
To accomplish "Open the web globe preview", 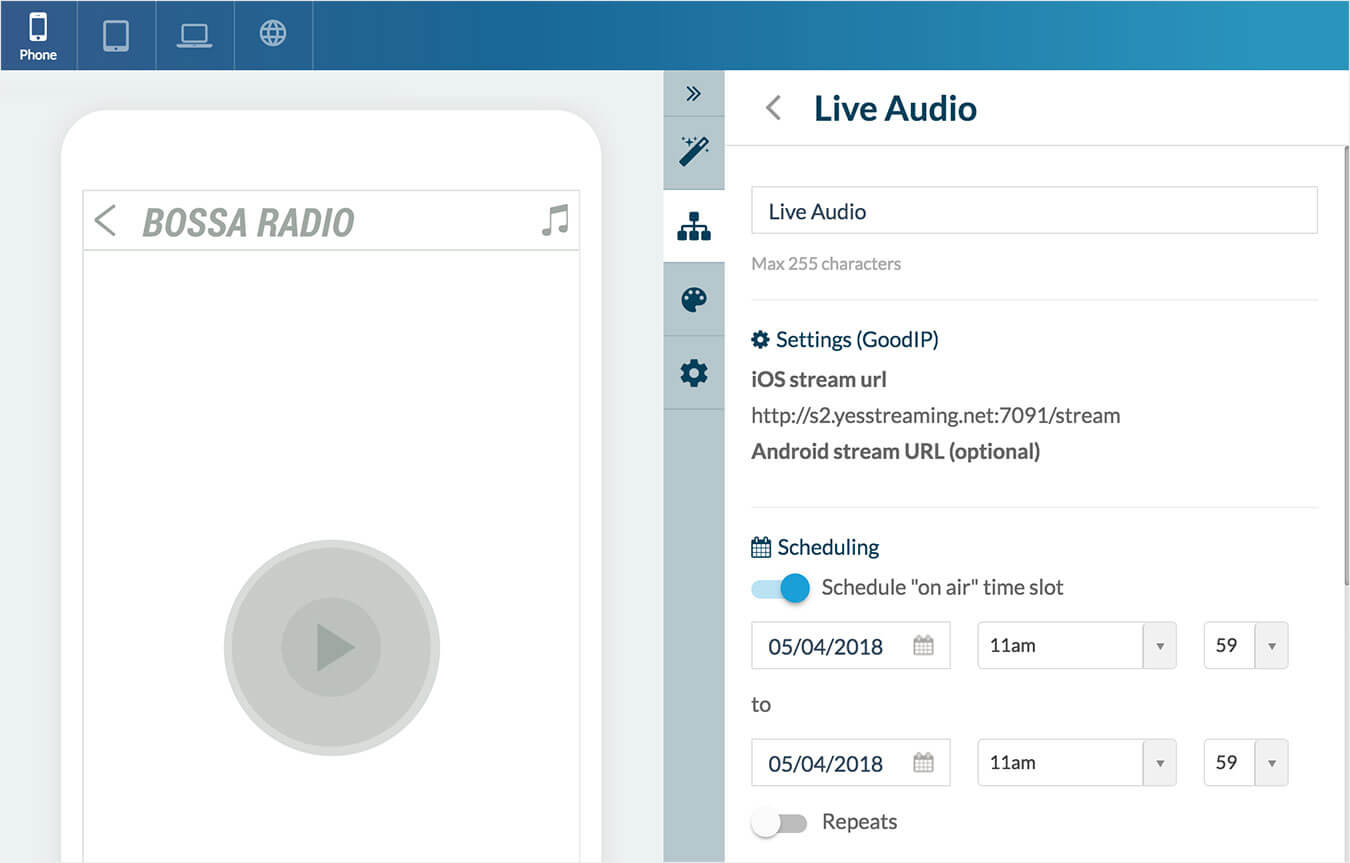I will (273, 34).
